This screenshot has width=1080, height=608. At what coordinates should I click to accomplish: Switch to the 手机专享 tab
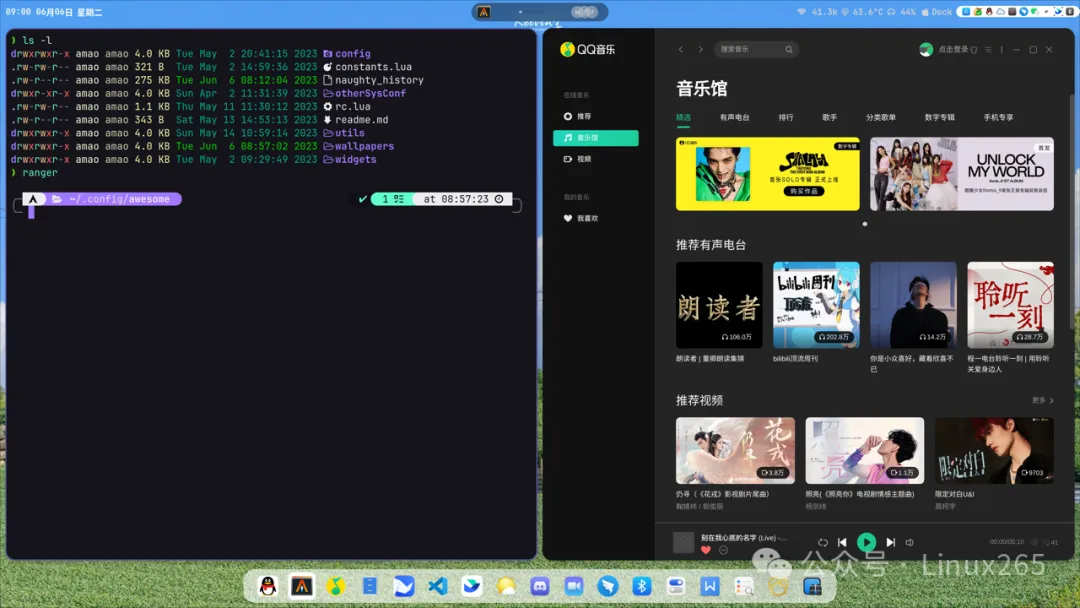point(998,118)
